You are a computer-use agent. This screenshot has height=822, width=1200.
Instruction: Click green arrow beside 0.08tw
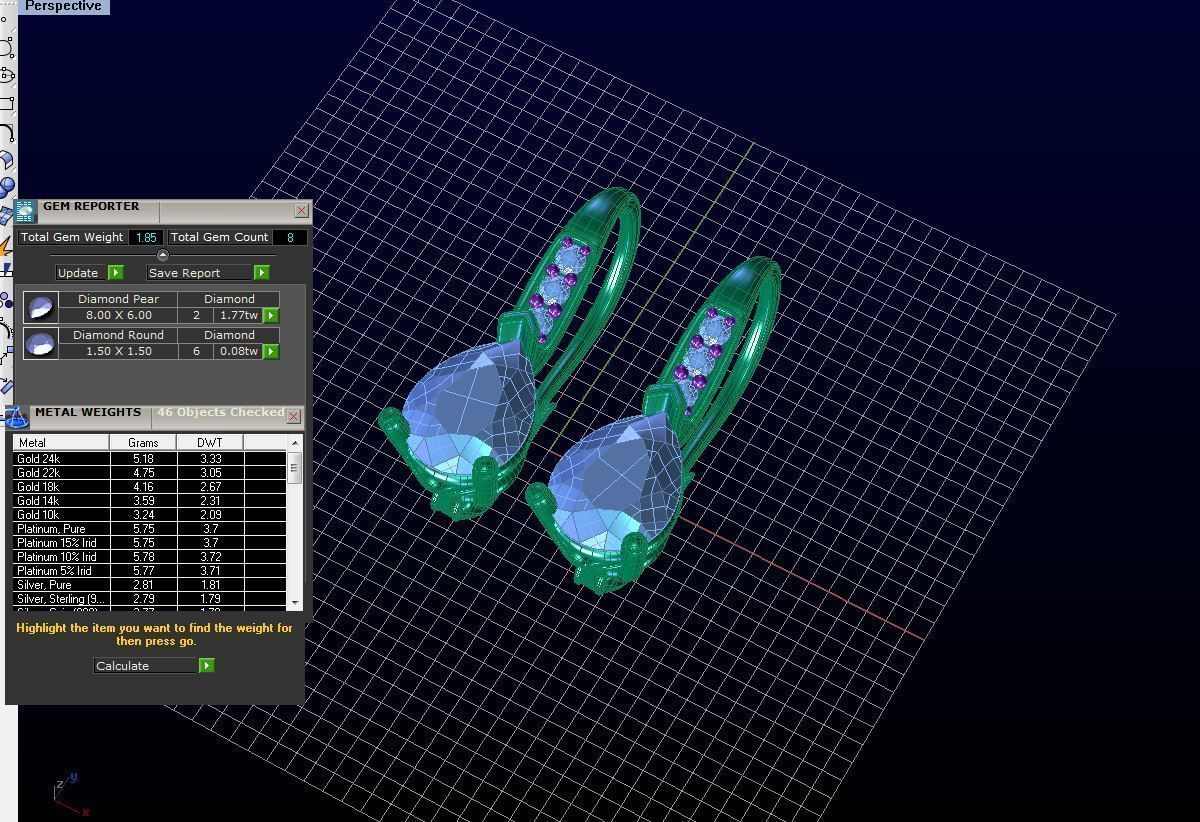coord(271,352)
